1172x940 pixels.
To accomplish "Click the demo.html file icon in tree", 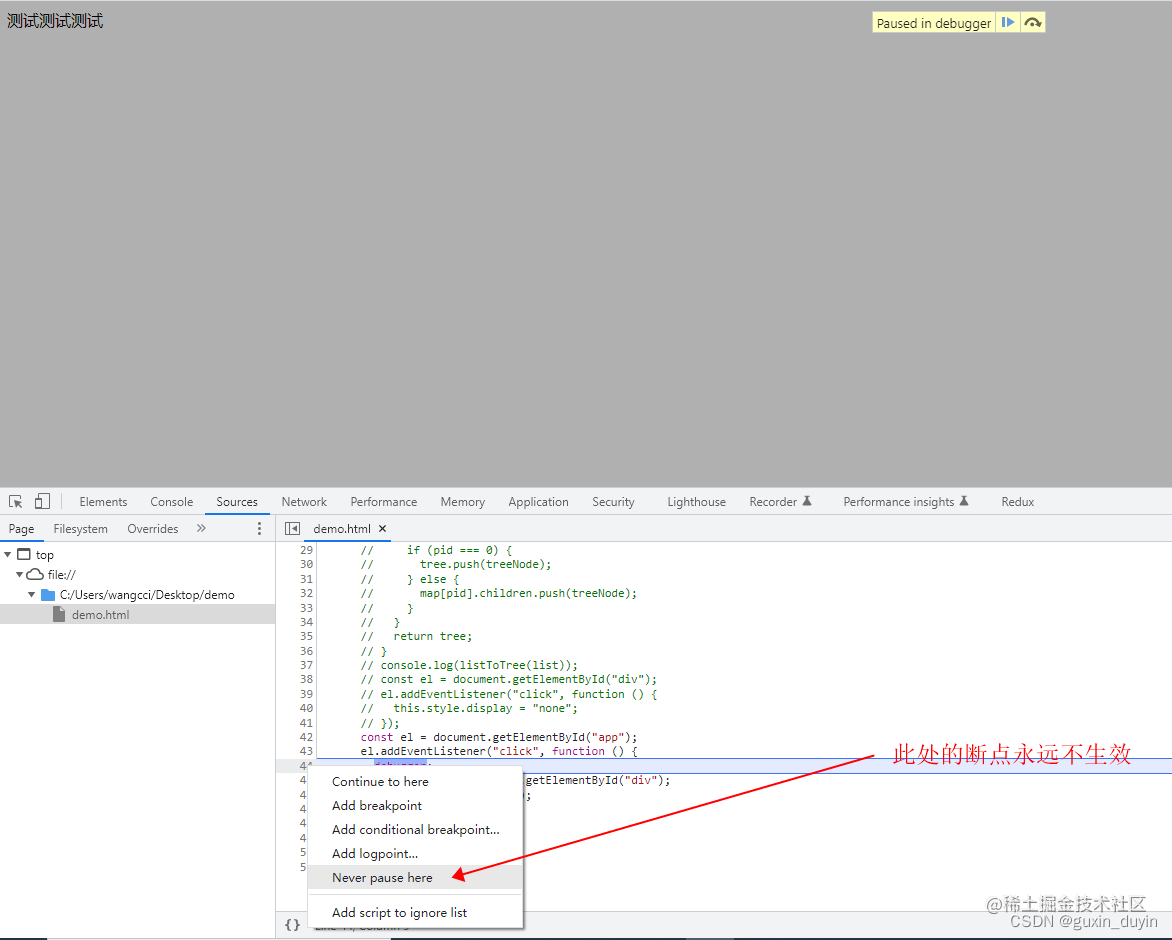I will point(59,614).
